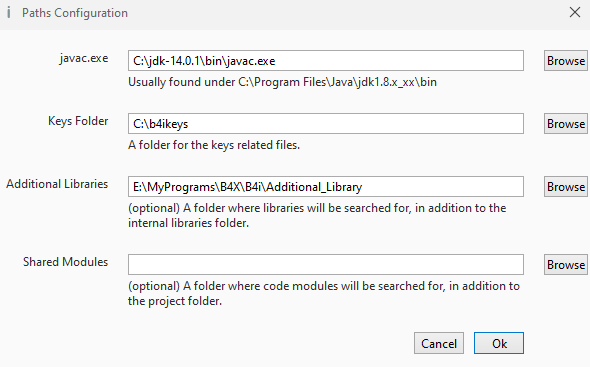The height and width of the screenshot is (367, 590).
Task: Click the B4i info icon in title bar
Action: tap(9, 13)
